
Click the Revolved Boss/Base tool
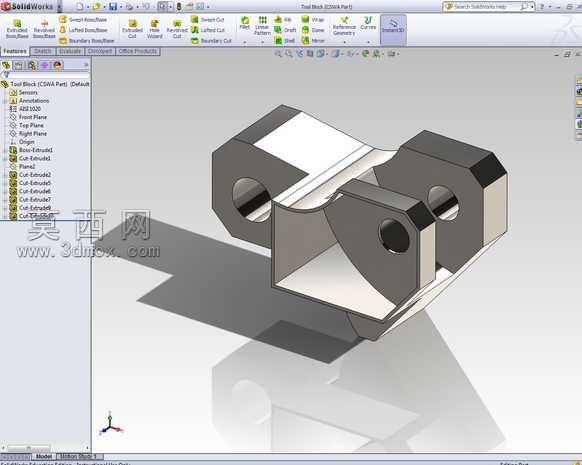[44, 29]
